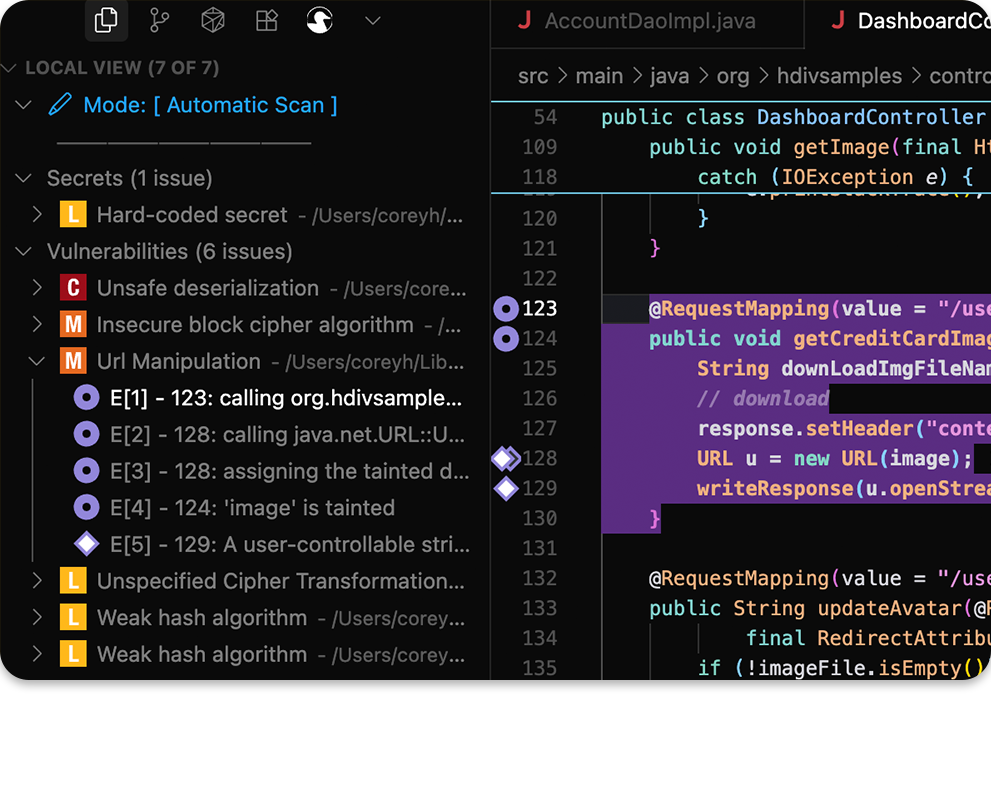The image size is (991, 792).
Task: Expand Insecure block cipher algorithm issue
Action: click(37, 325)
